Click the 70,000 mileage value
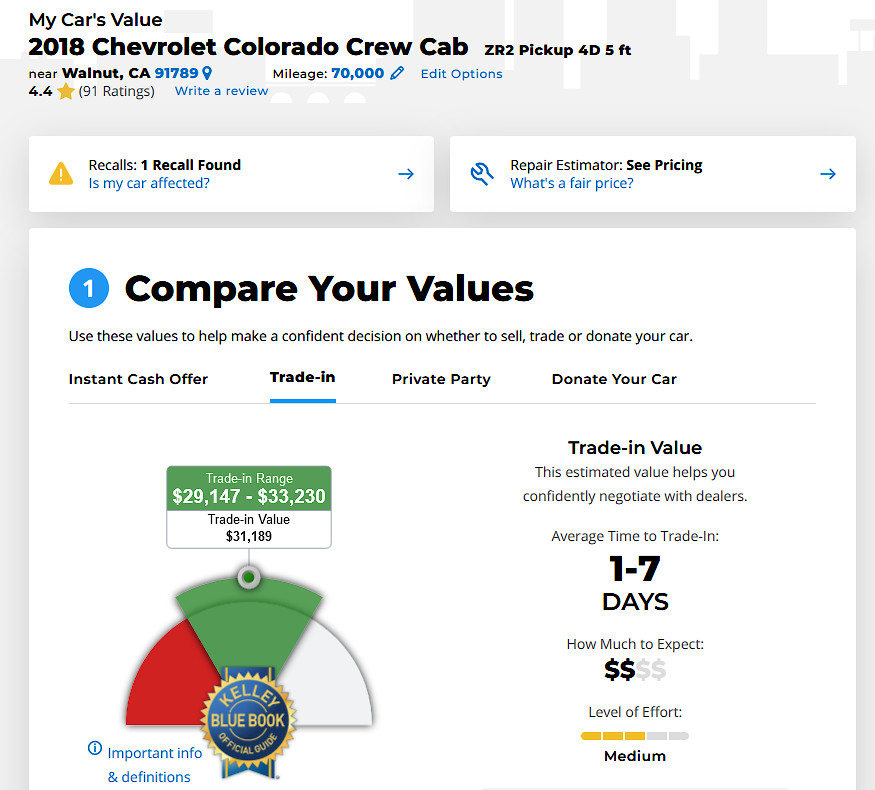Image resolution: width=875 pixels, height=790 pixels. (x=358, y=73)
